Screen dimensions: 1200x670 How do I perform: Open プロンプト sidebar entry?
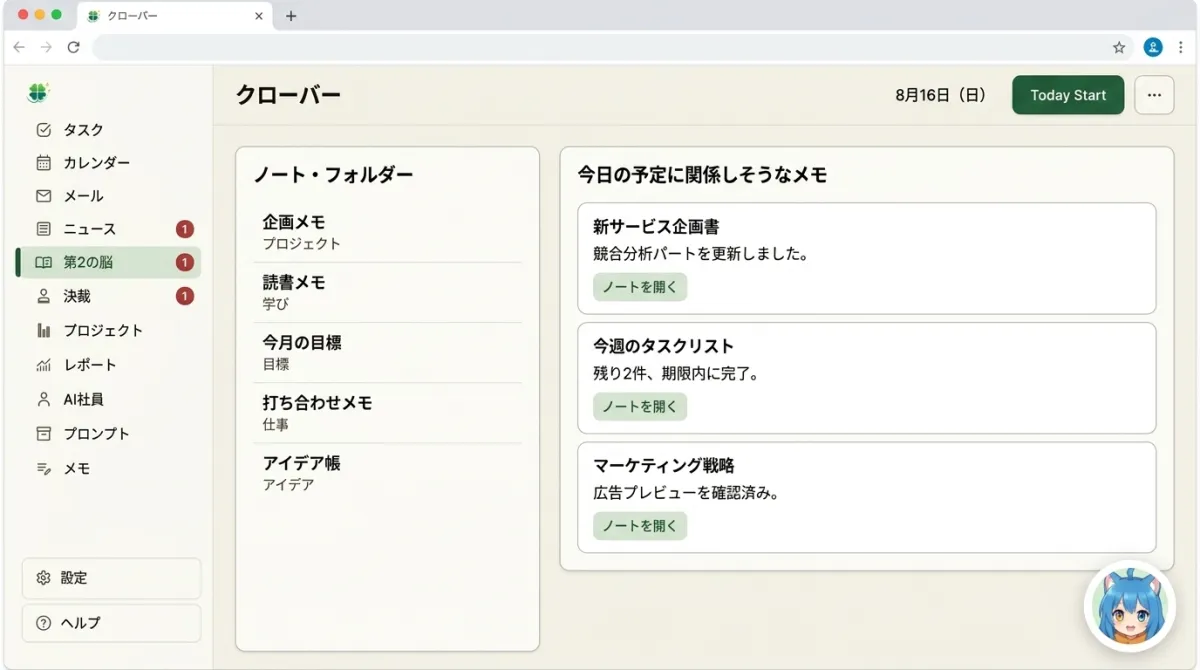pos(108,434)
